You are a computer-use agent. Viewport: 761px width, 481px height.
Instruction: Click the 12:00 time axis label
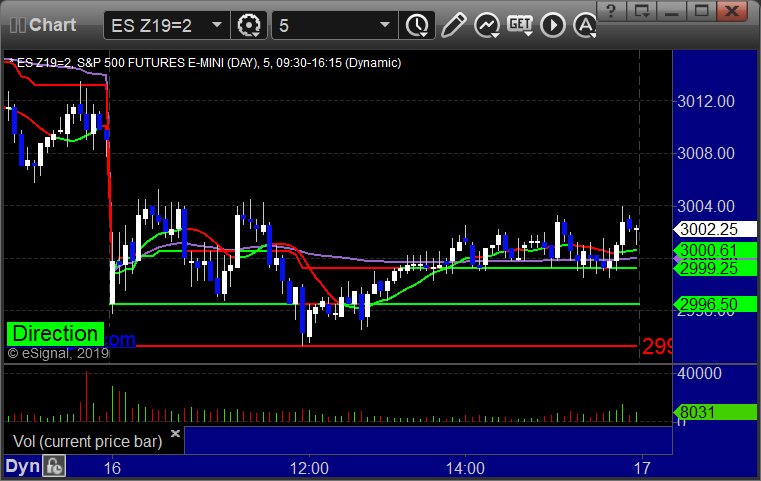click(309, 468)
